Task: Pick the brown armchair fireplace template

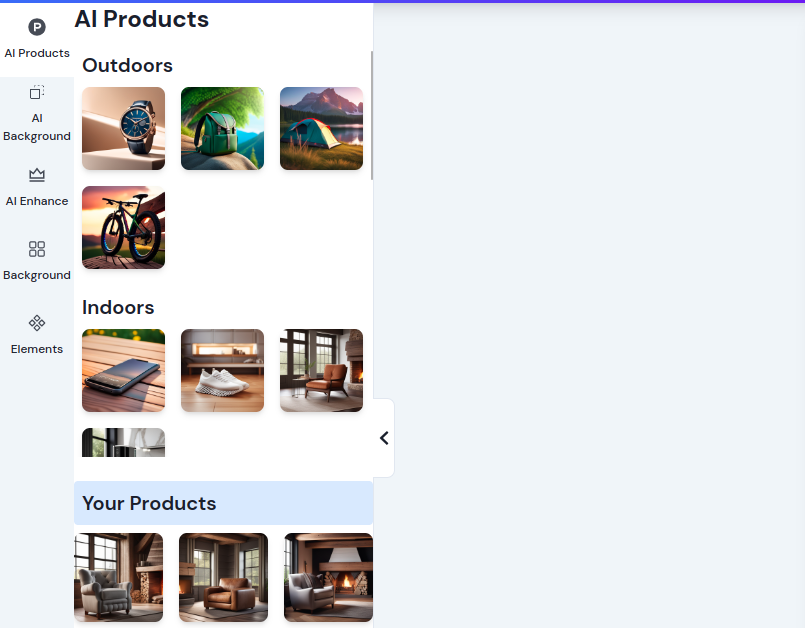Action: tap(321, 370)
